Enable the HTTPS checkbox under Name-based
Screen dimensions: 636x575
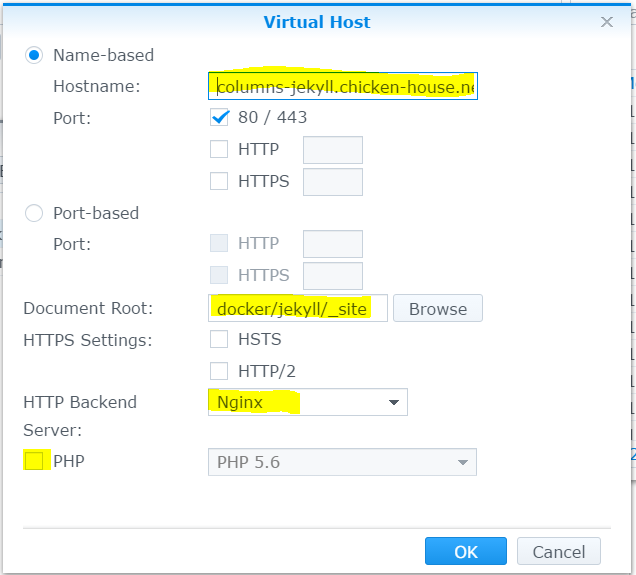click(x=220, y=182)
